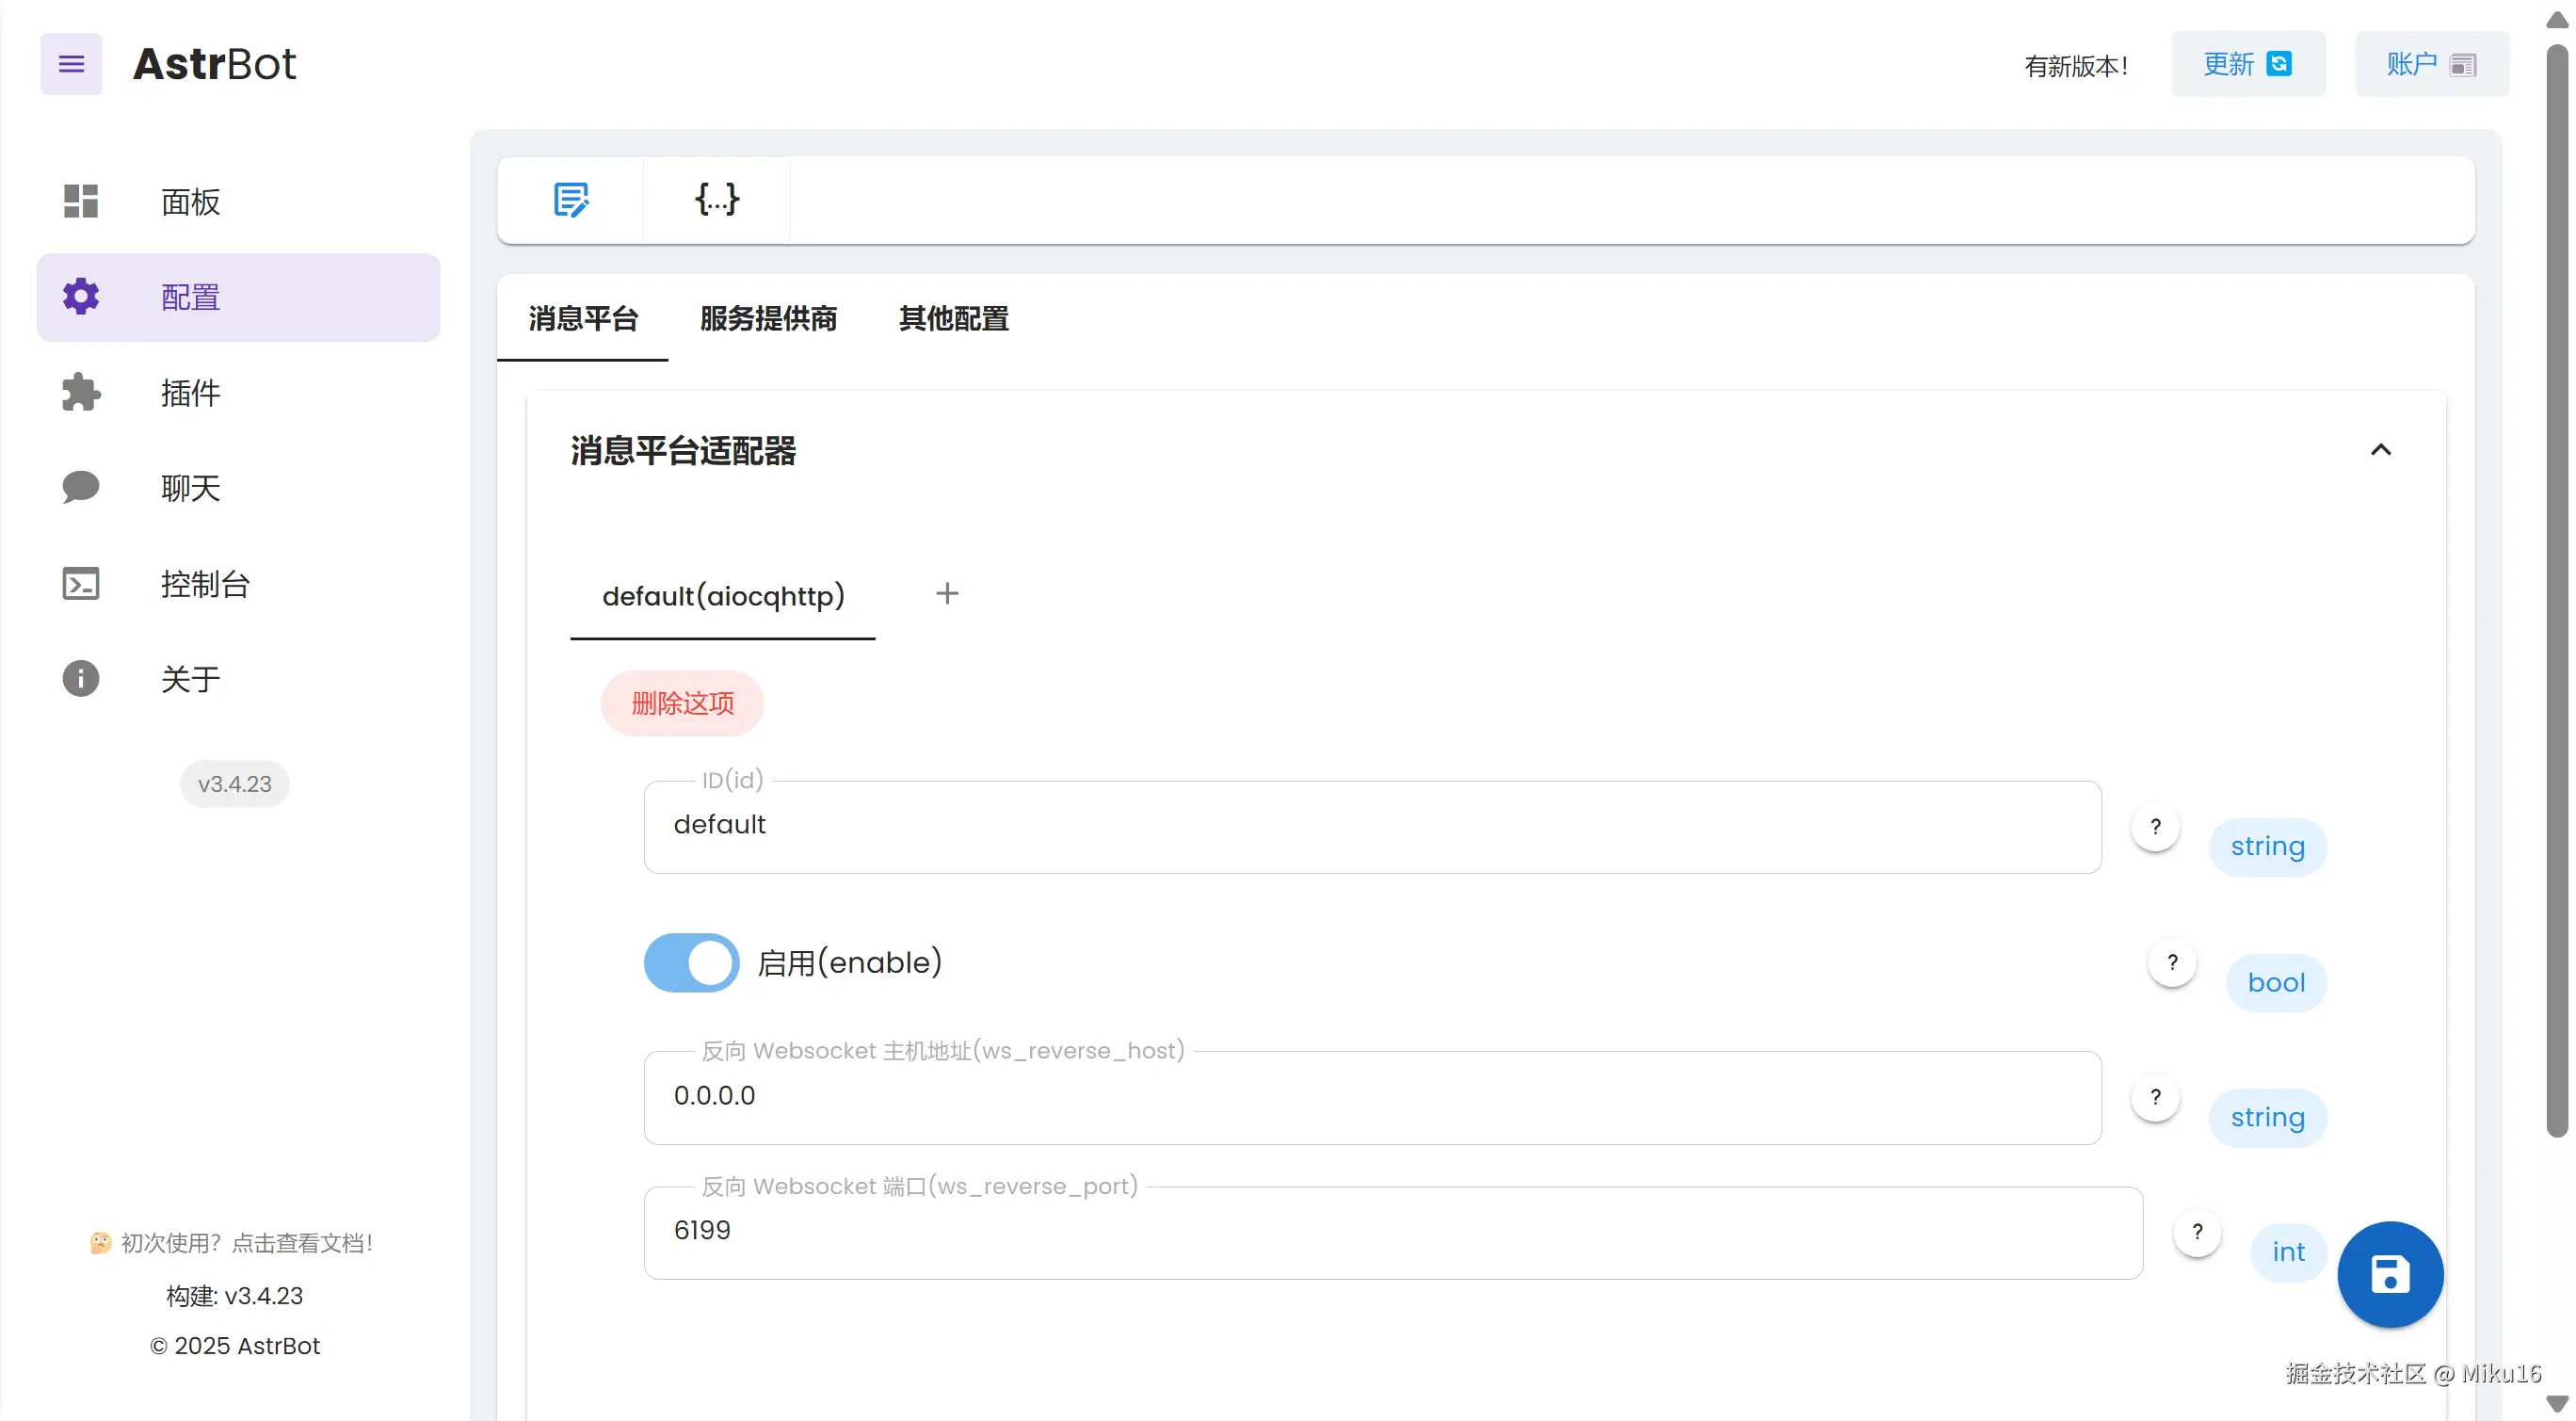Show help for ws_reverse_port field
This screenshot has height=1421, width=2576.
[2197, 1231]
